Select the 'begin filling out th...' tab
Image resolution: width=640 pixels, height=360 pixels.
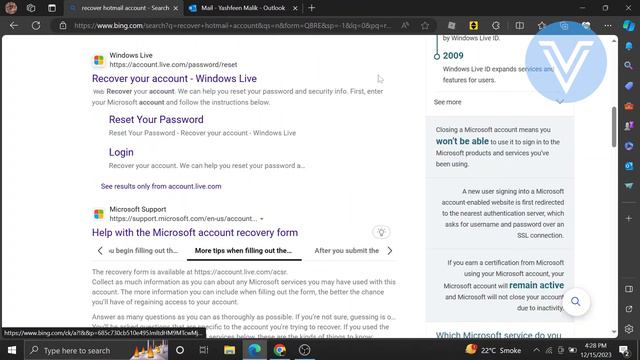point(143,251)
